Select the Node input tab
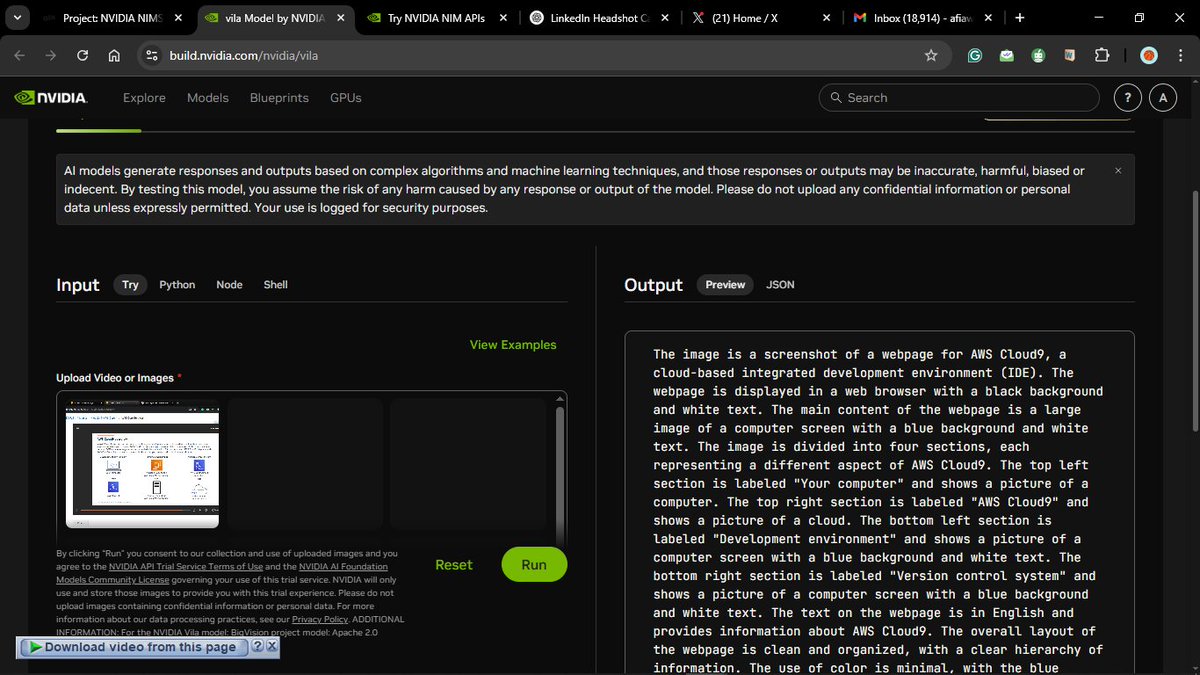The width and height of the screenshot is (1200, 675). pyautogui.click(x=229, y=285)
